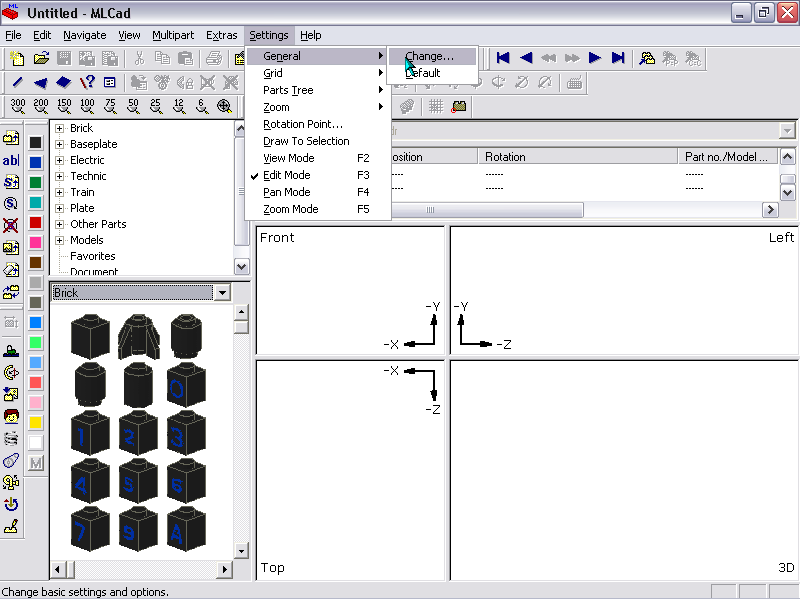The width and height of the screenshot is (800, 600).
Task: Click the parts preview scroll down arrow
Action: (241, 551)
